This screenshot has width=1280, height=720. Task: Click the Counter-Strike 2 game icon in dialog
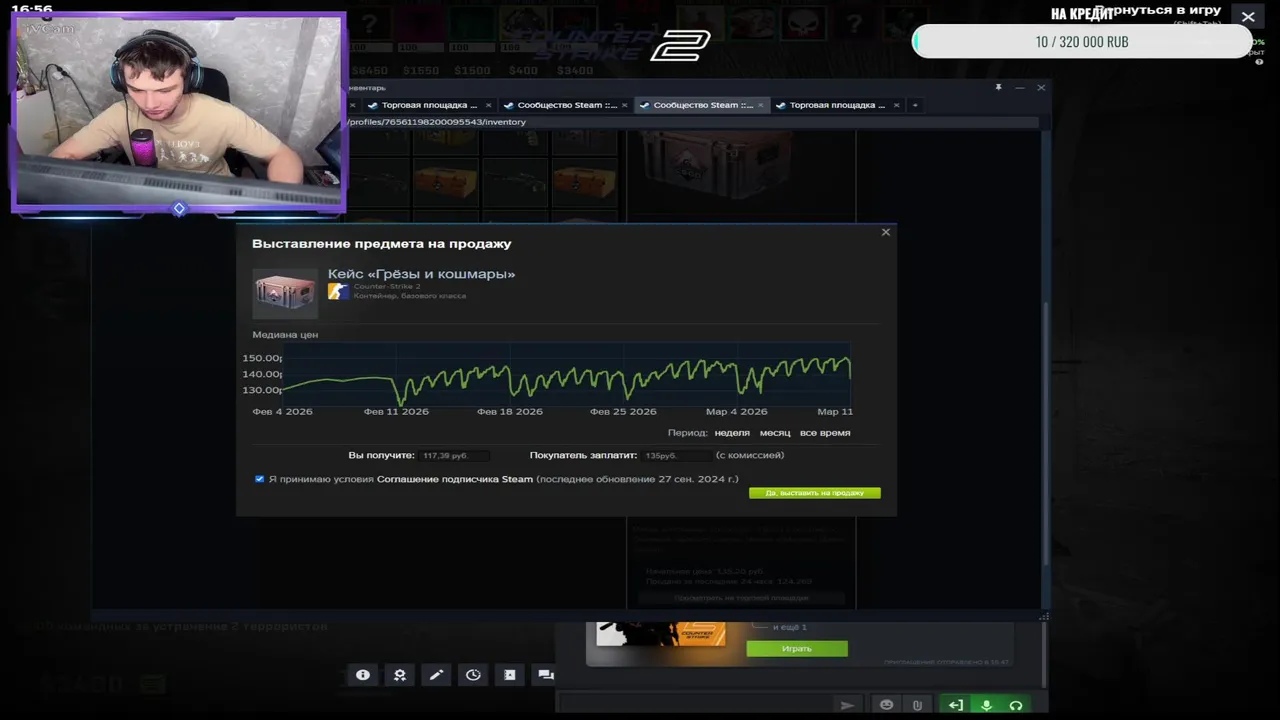coord(338,291)
